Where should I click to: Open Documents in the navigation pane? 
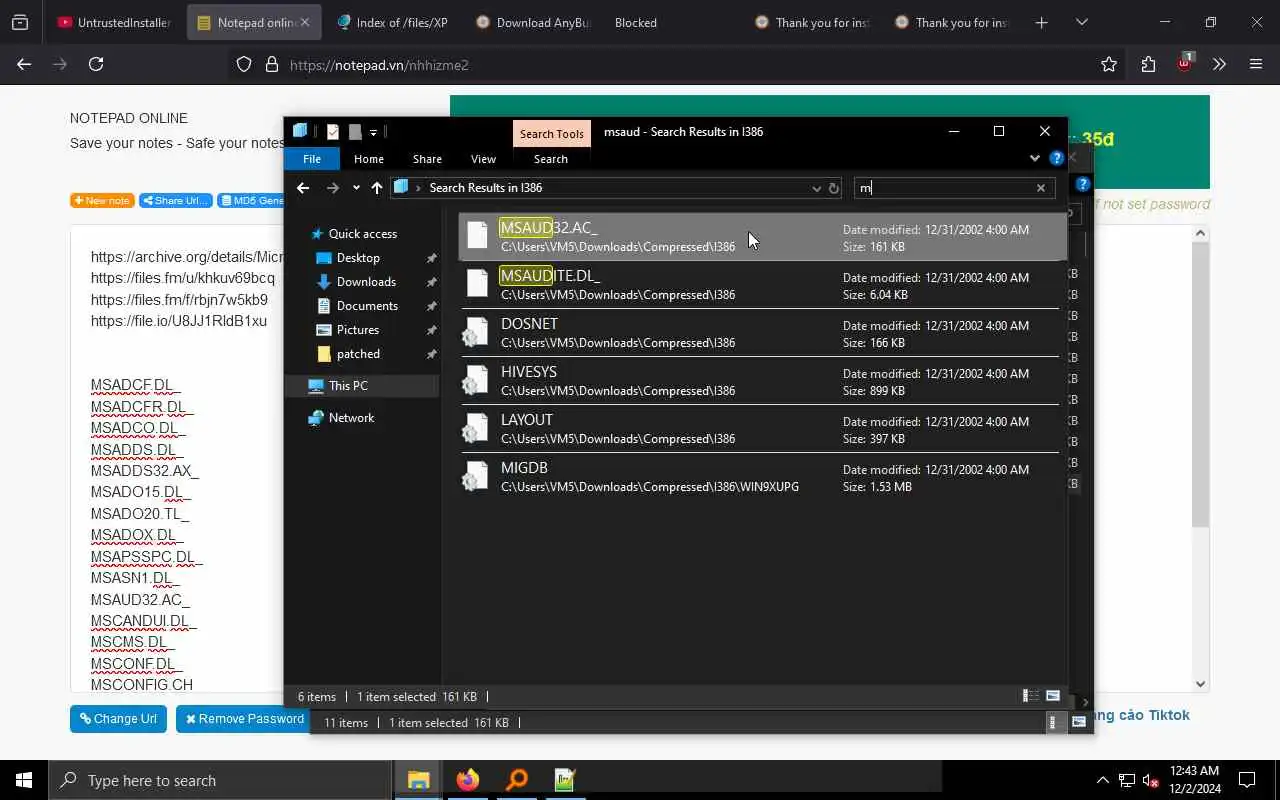click(367, 306)
